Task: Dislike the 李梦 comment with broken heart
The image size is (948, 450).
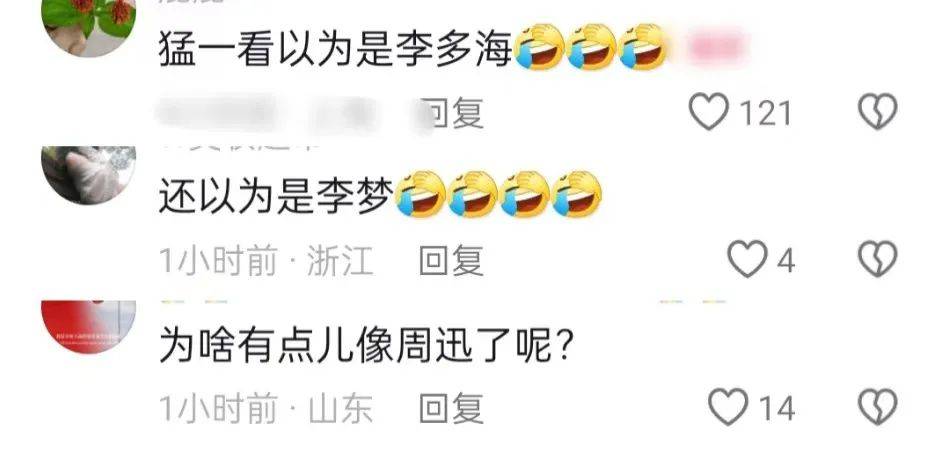Action: point(878,259)
